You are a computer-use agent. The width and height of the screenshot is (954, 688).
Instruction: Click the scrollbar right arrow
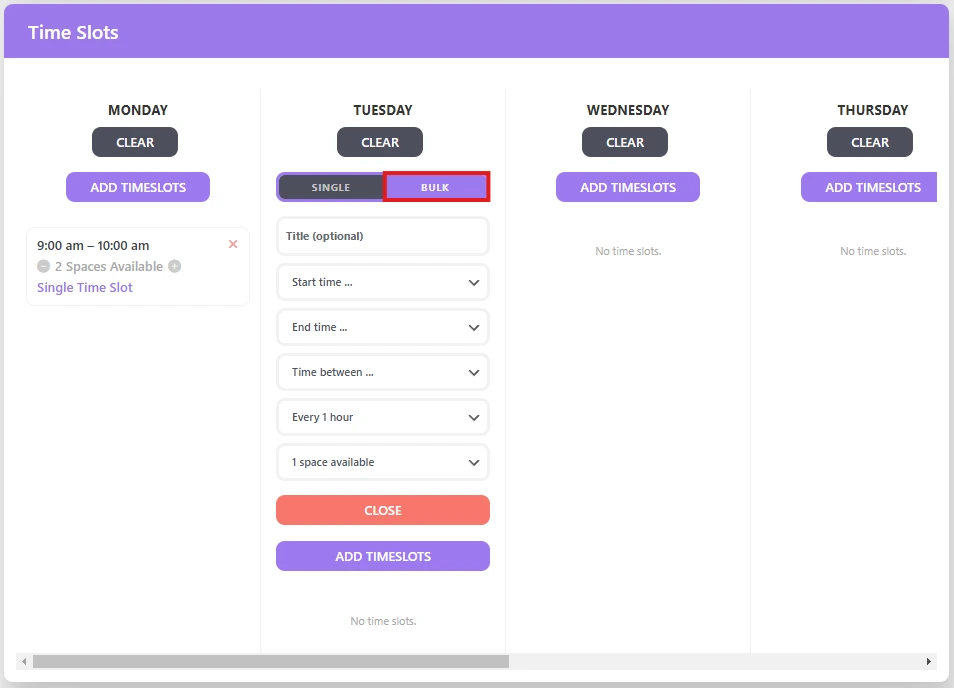point(928,661)
